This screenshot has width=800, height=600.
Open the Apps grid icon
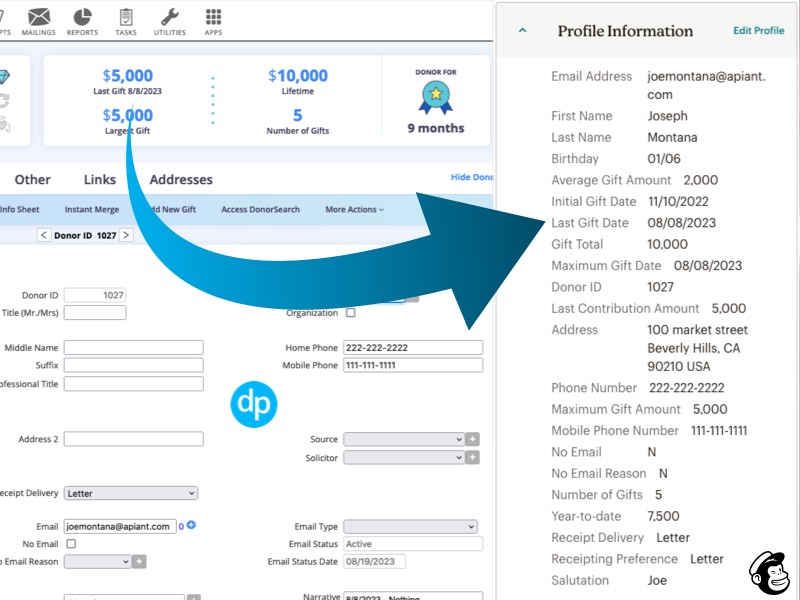coord(213,17)
